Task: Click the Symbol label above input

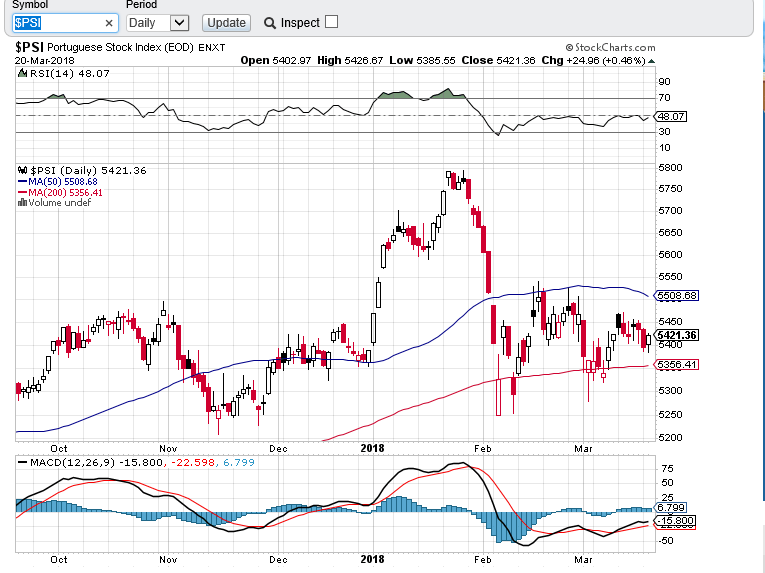Action: pos(30,5)
